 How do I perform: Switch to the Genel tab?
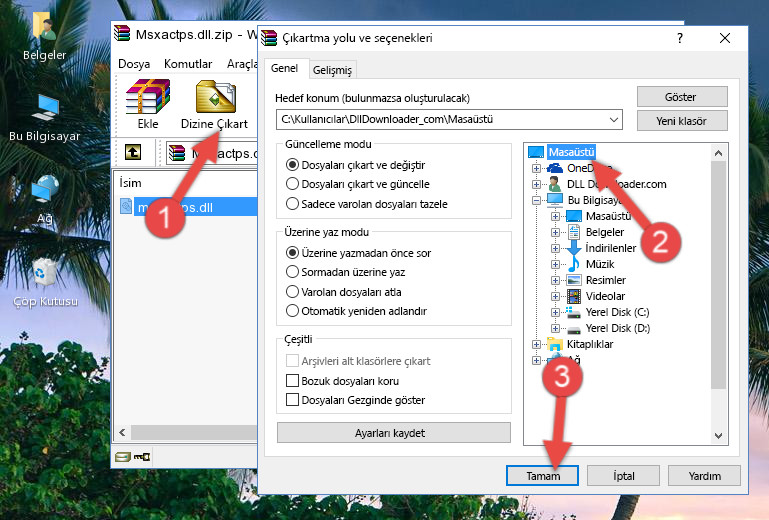click(x=284, y=68)
